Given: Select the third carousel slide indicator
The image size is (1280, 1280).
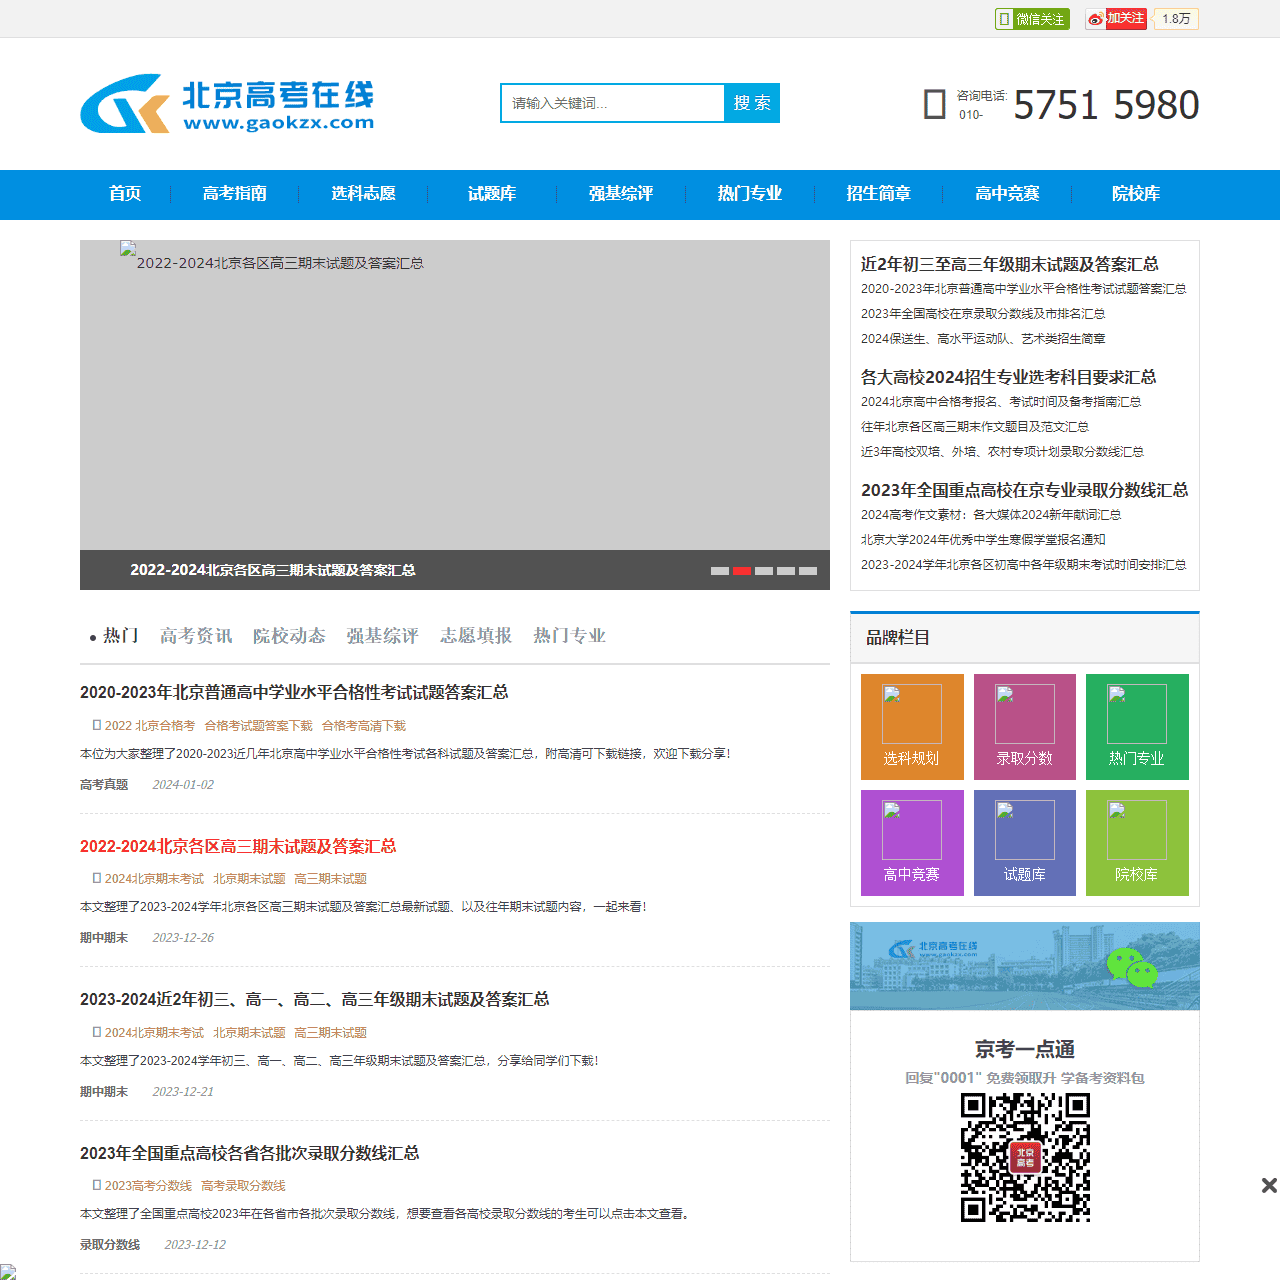Looking at the screenshot, I should [764, 571].
